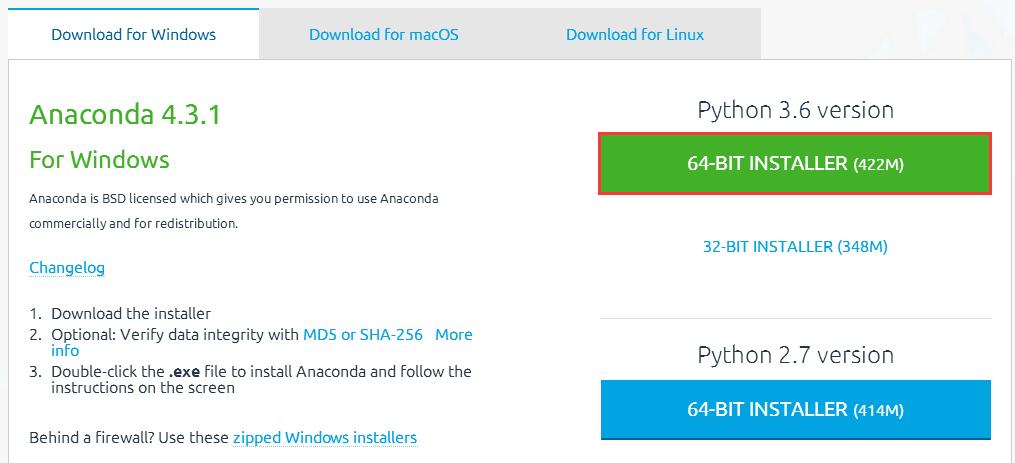Click the Python 3.6 version heading
Image resolution: width=1015 pixels, height=463 pixels.
tap(795, 110)
